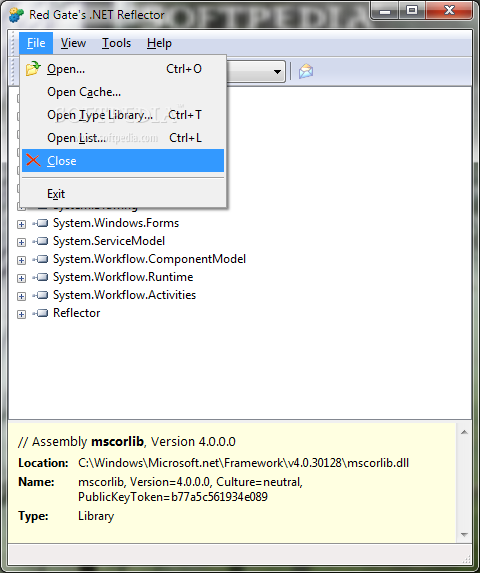The width and height of the screenshot is (480, 573).
Task: Select Open Cache... menu entry
Action: point(123,92)
